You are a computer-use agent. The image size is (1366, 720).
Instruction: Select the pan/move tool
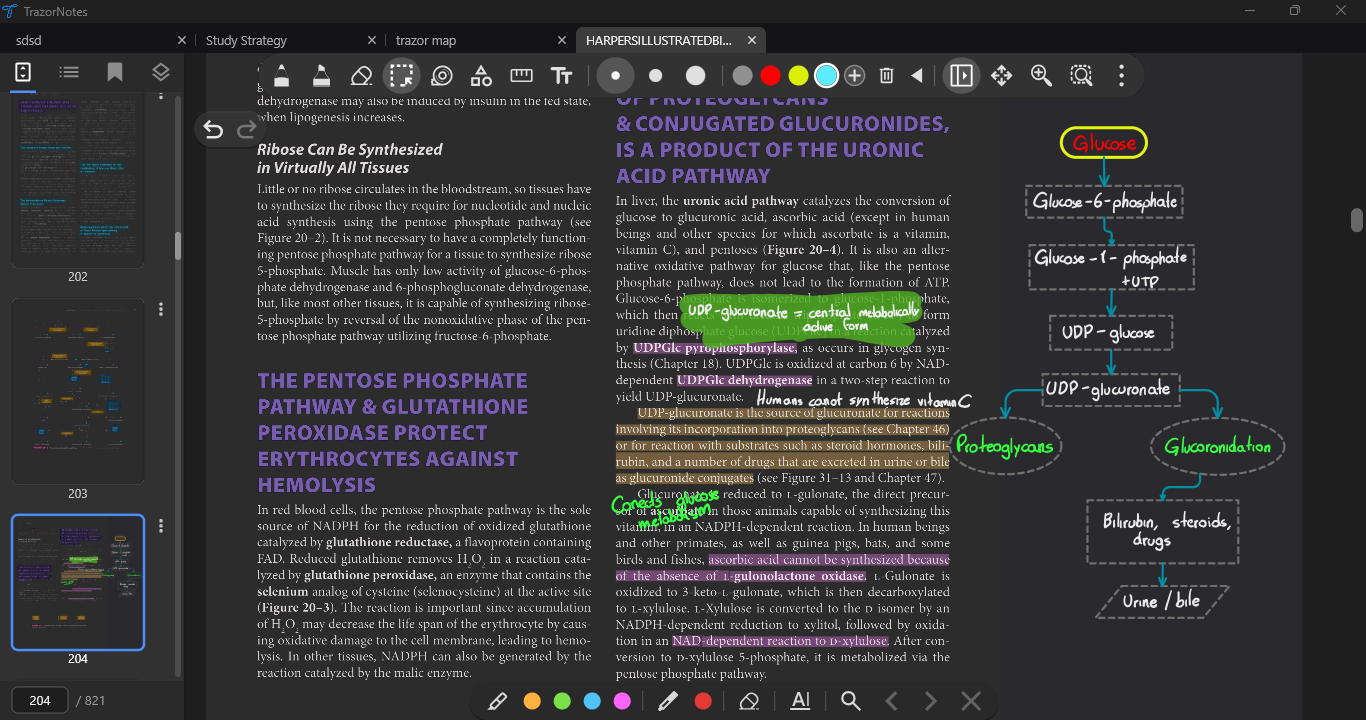coord(1001,75)
